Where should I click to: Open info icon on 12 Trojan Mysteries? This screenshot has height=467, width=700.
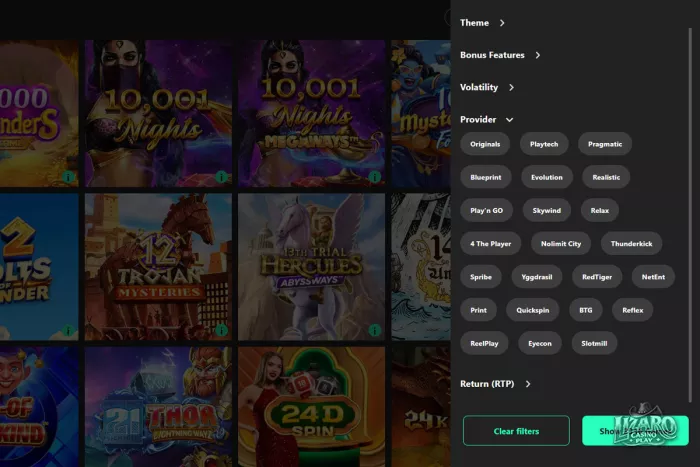(221, 330)
